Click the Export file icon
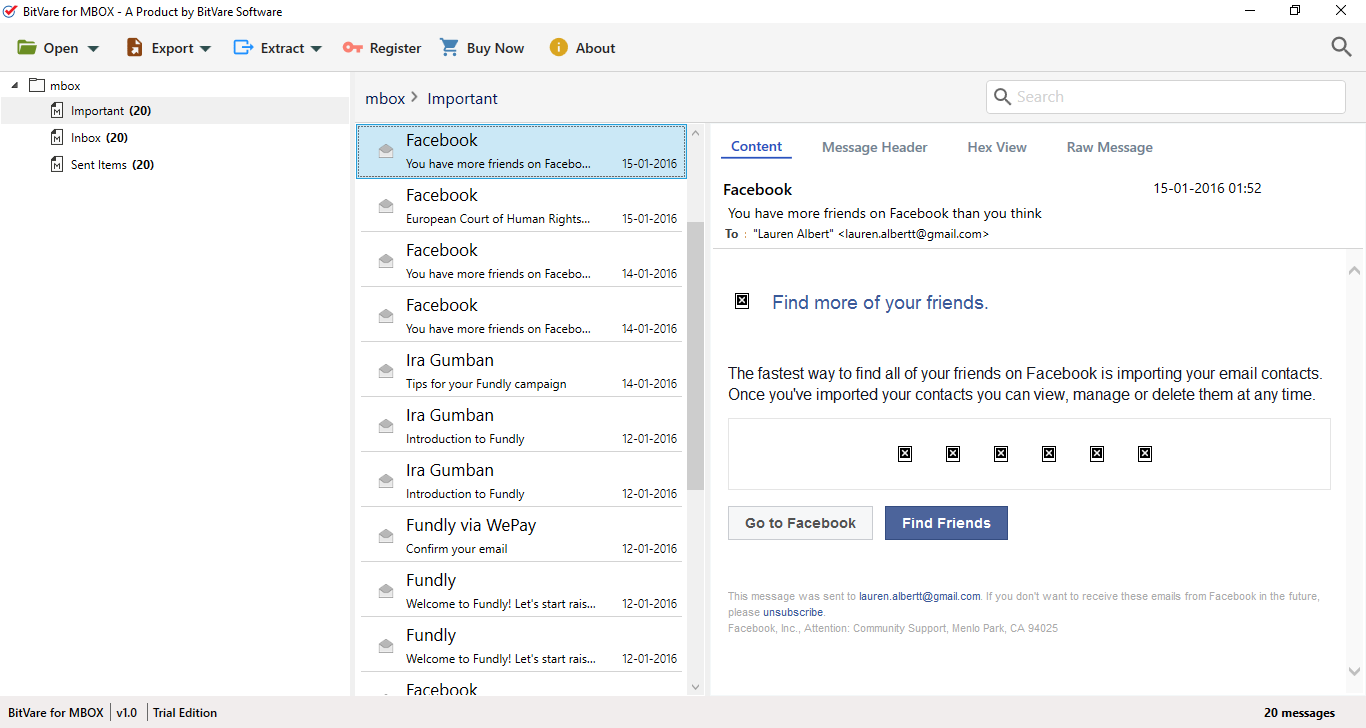Viewport: 1366px width, 728px height. pos(135,48)
